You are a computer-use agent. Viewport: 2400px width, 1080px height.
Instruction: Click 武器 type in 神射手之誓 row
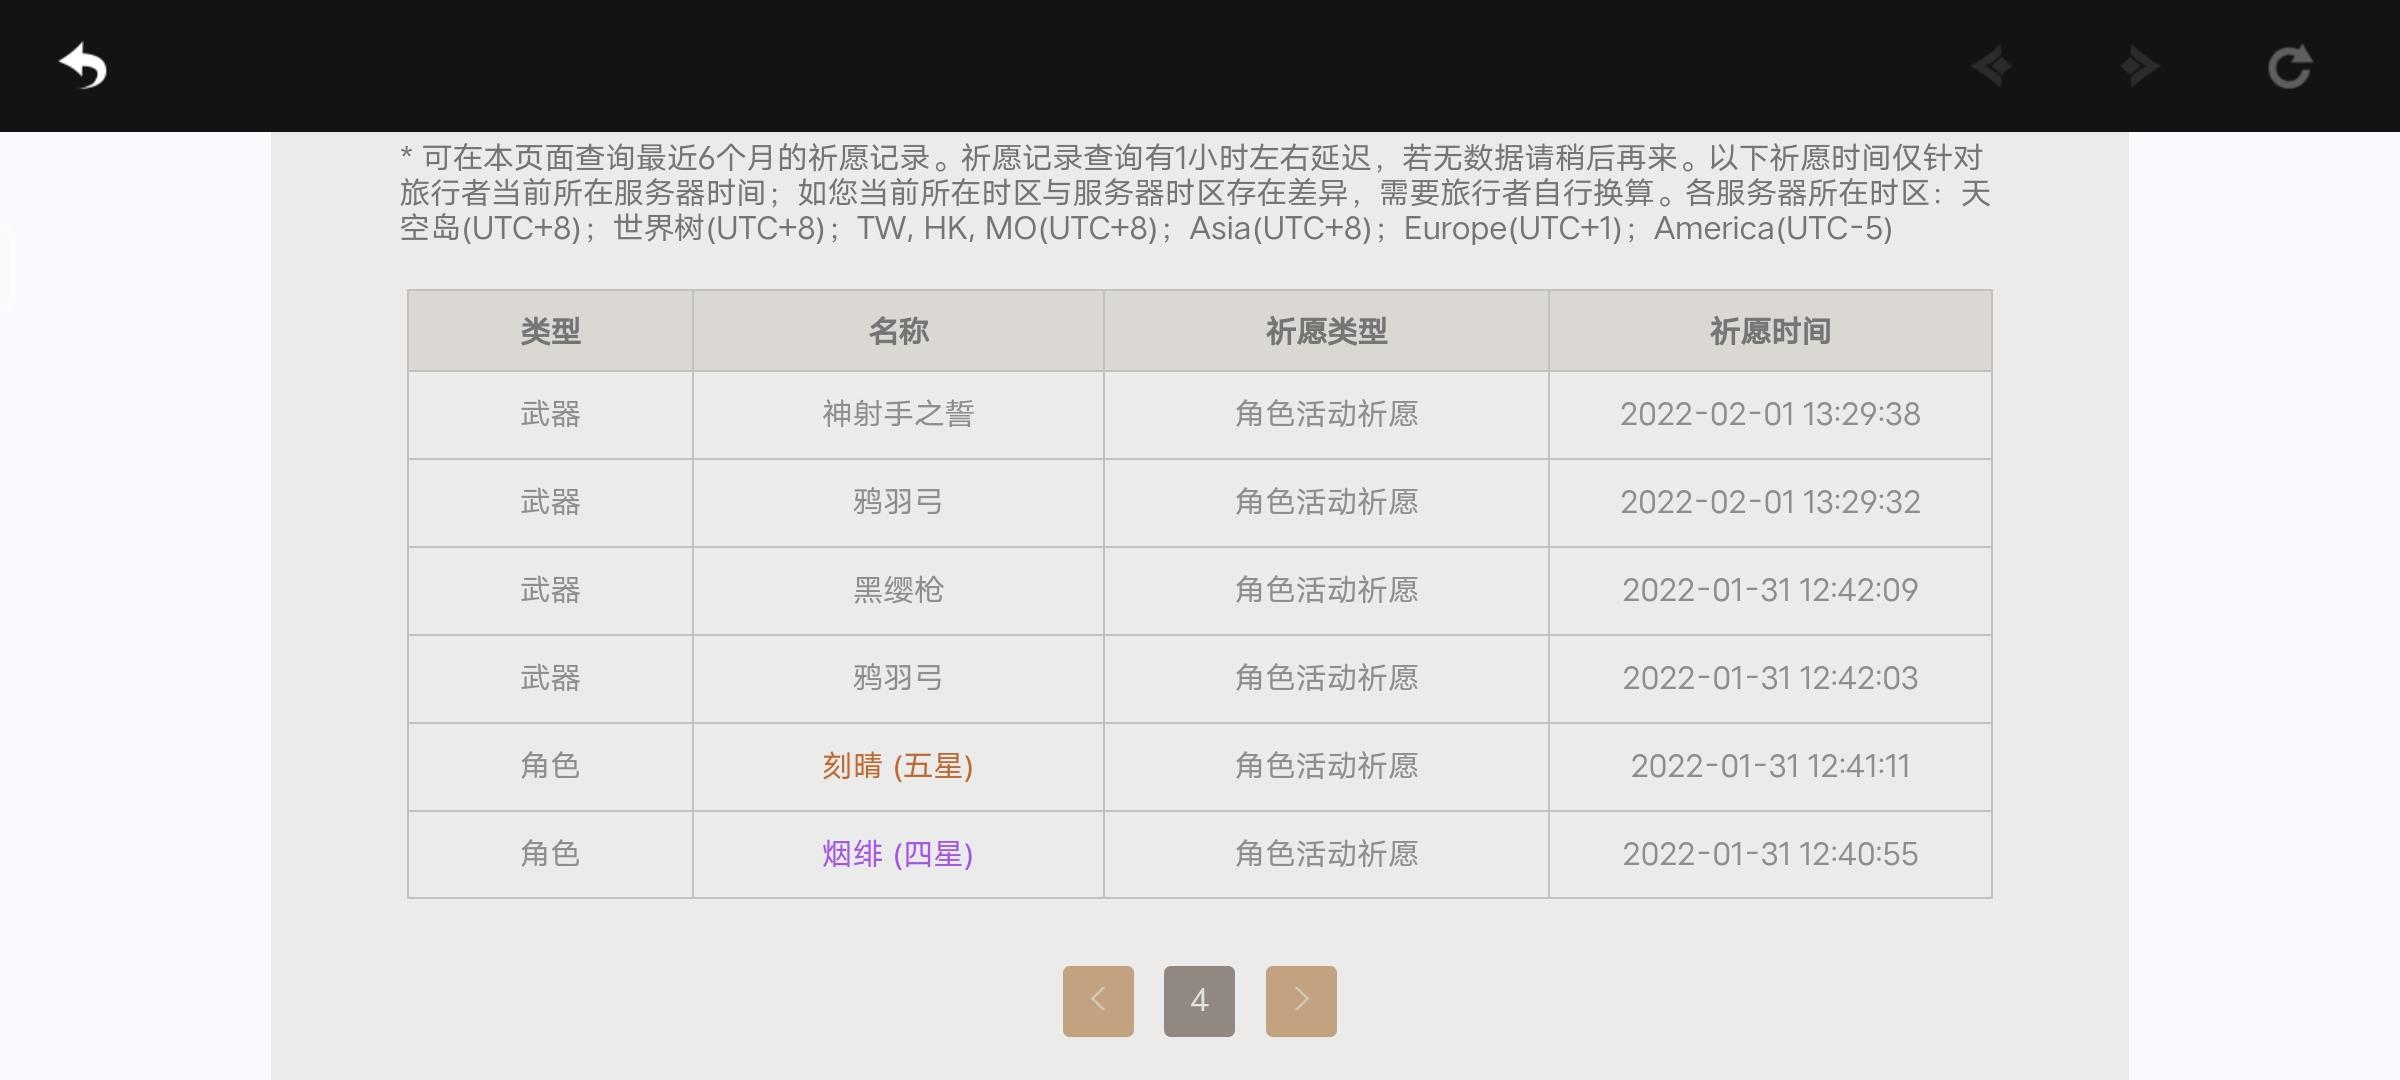click(550, 414)
